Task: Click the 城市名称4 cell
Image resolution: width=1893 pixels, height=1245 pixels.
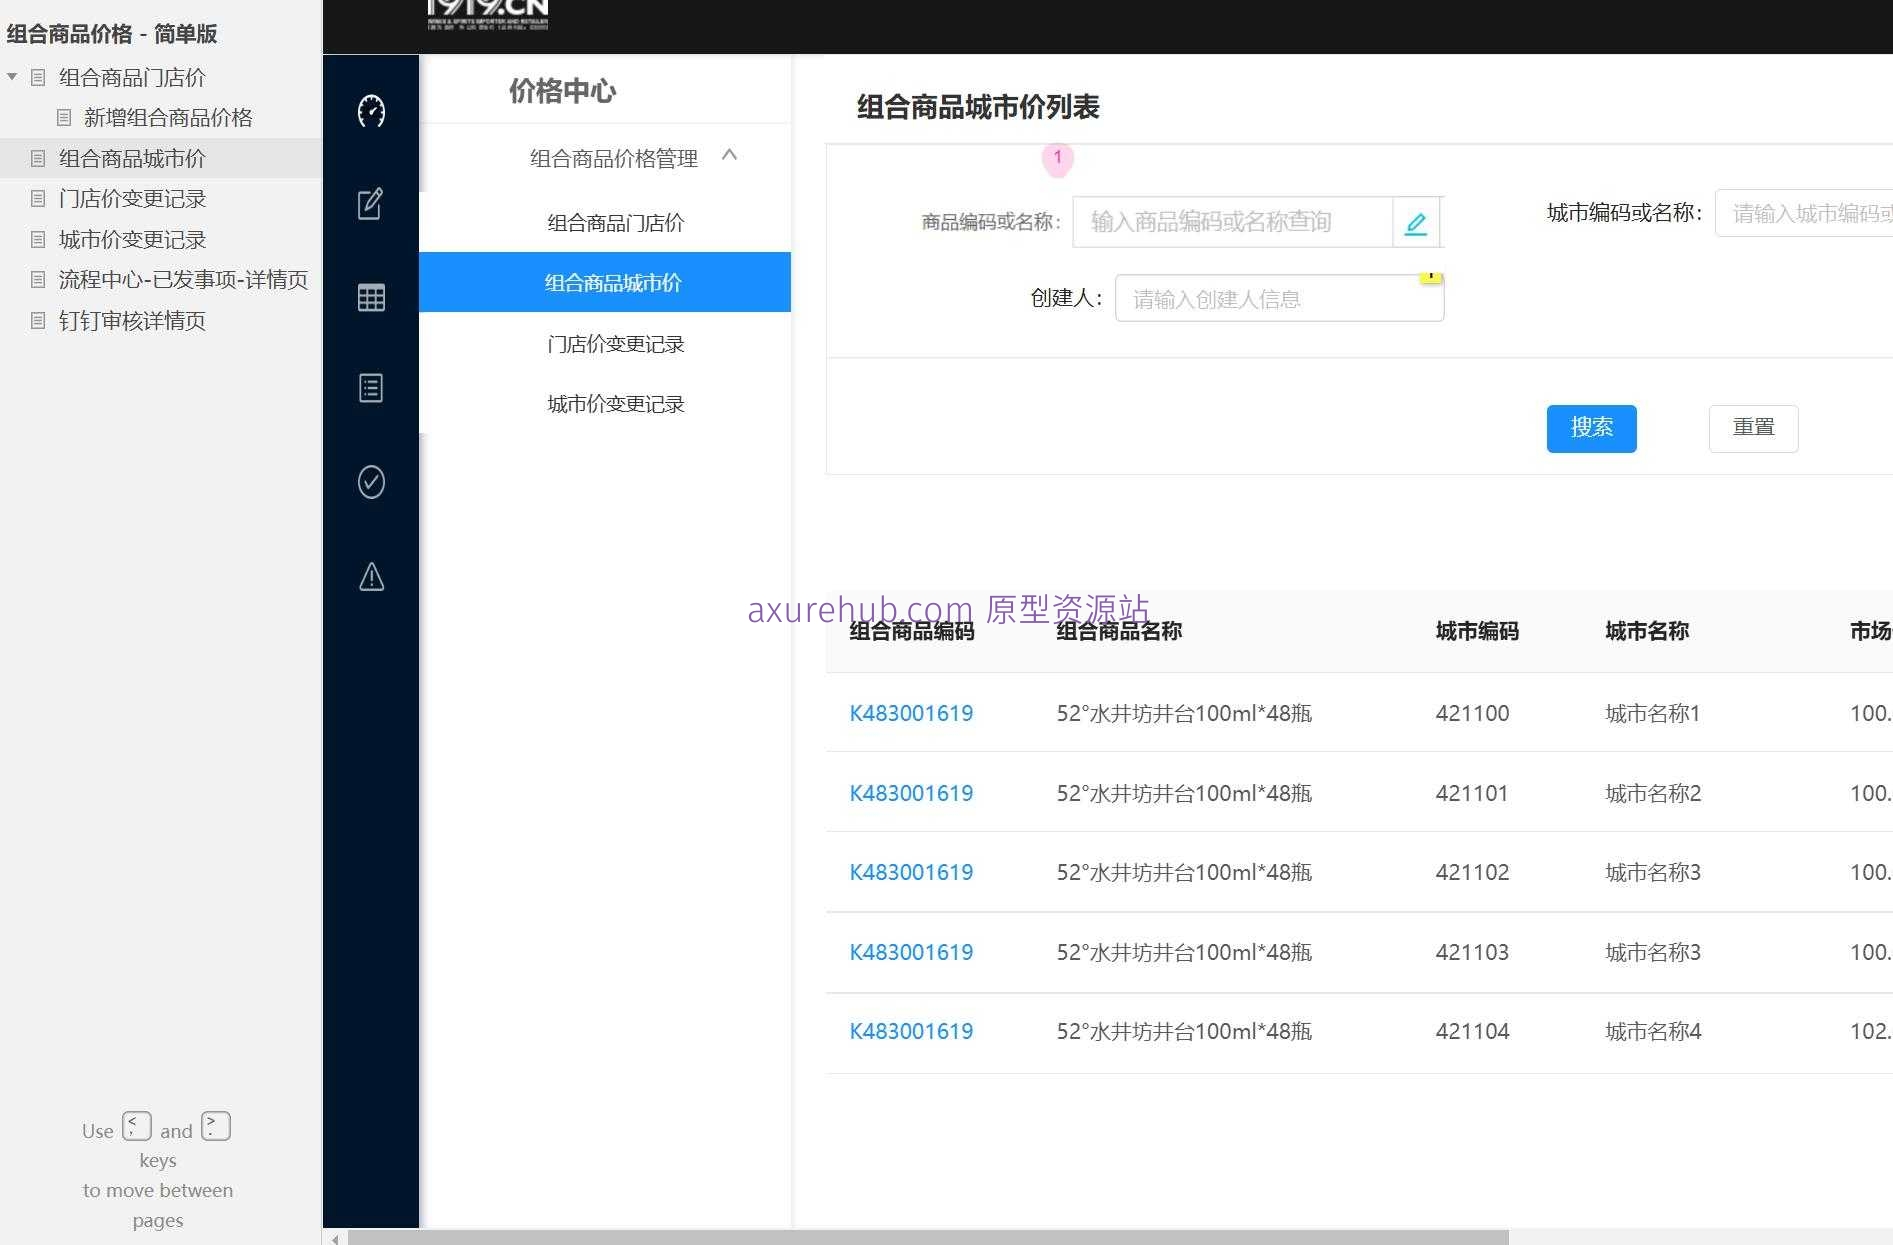Action: [1653, 1031]
